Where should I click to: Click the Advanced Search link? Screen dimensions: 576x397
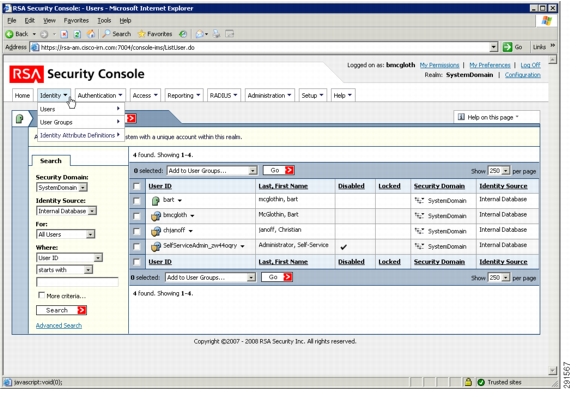59,325
